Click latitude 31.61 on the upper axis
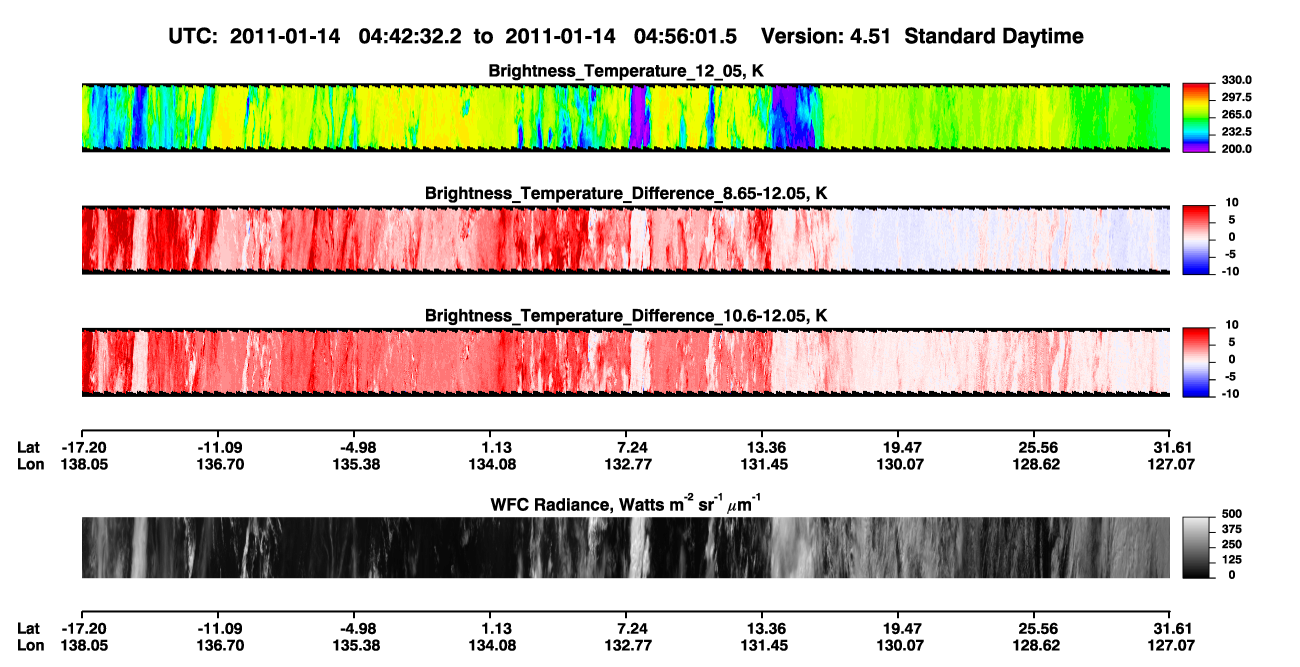 1171,447
